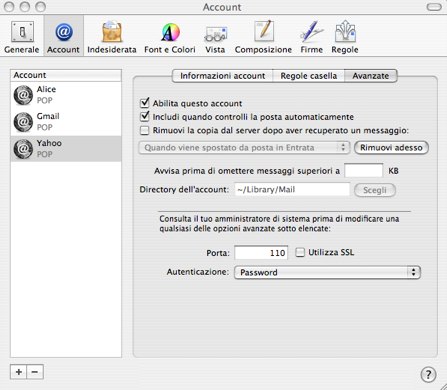Image resolution: width=447 pixels, height=390 pixels.
Task: Open Composizione preferences pane
Action: [263, 36]
